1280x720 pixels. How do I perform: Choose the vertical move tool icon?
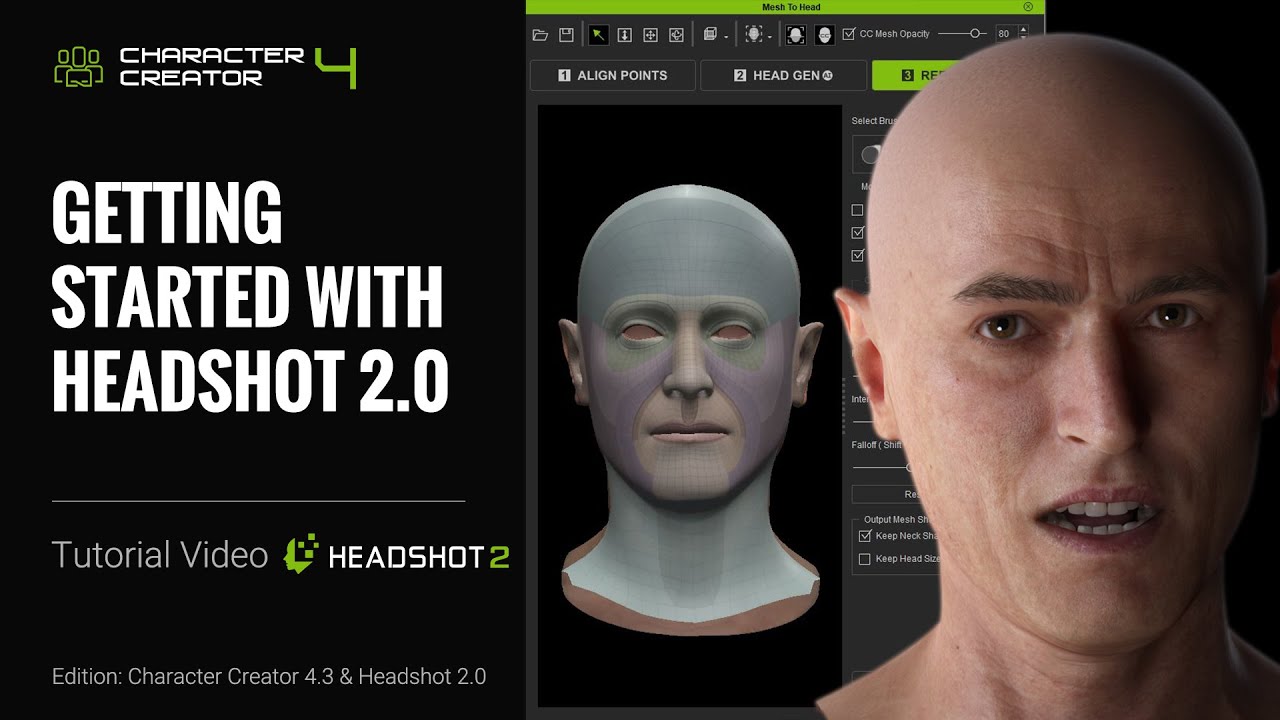pyautogui.click(x=624, y=35)
